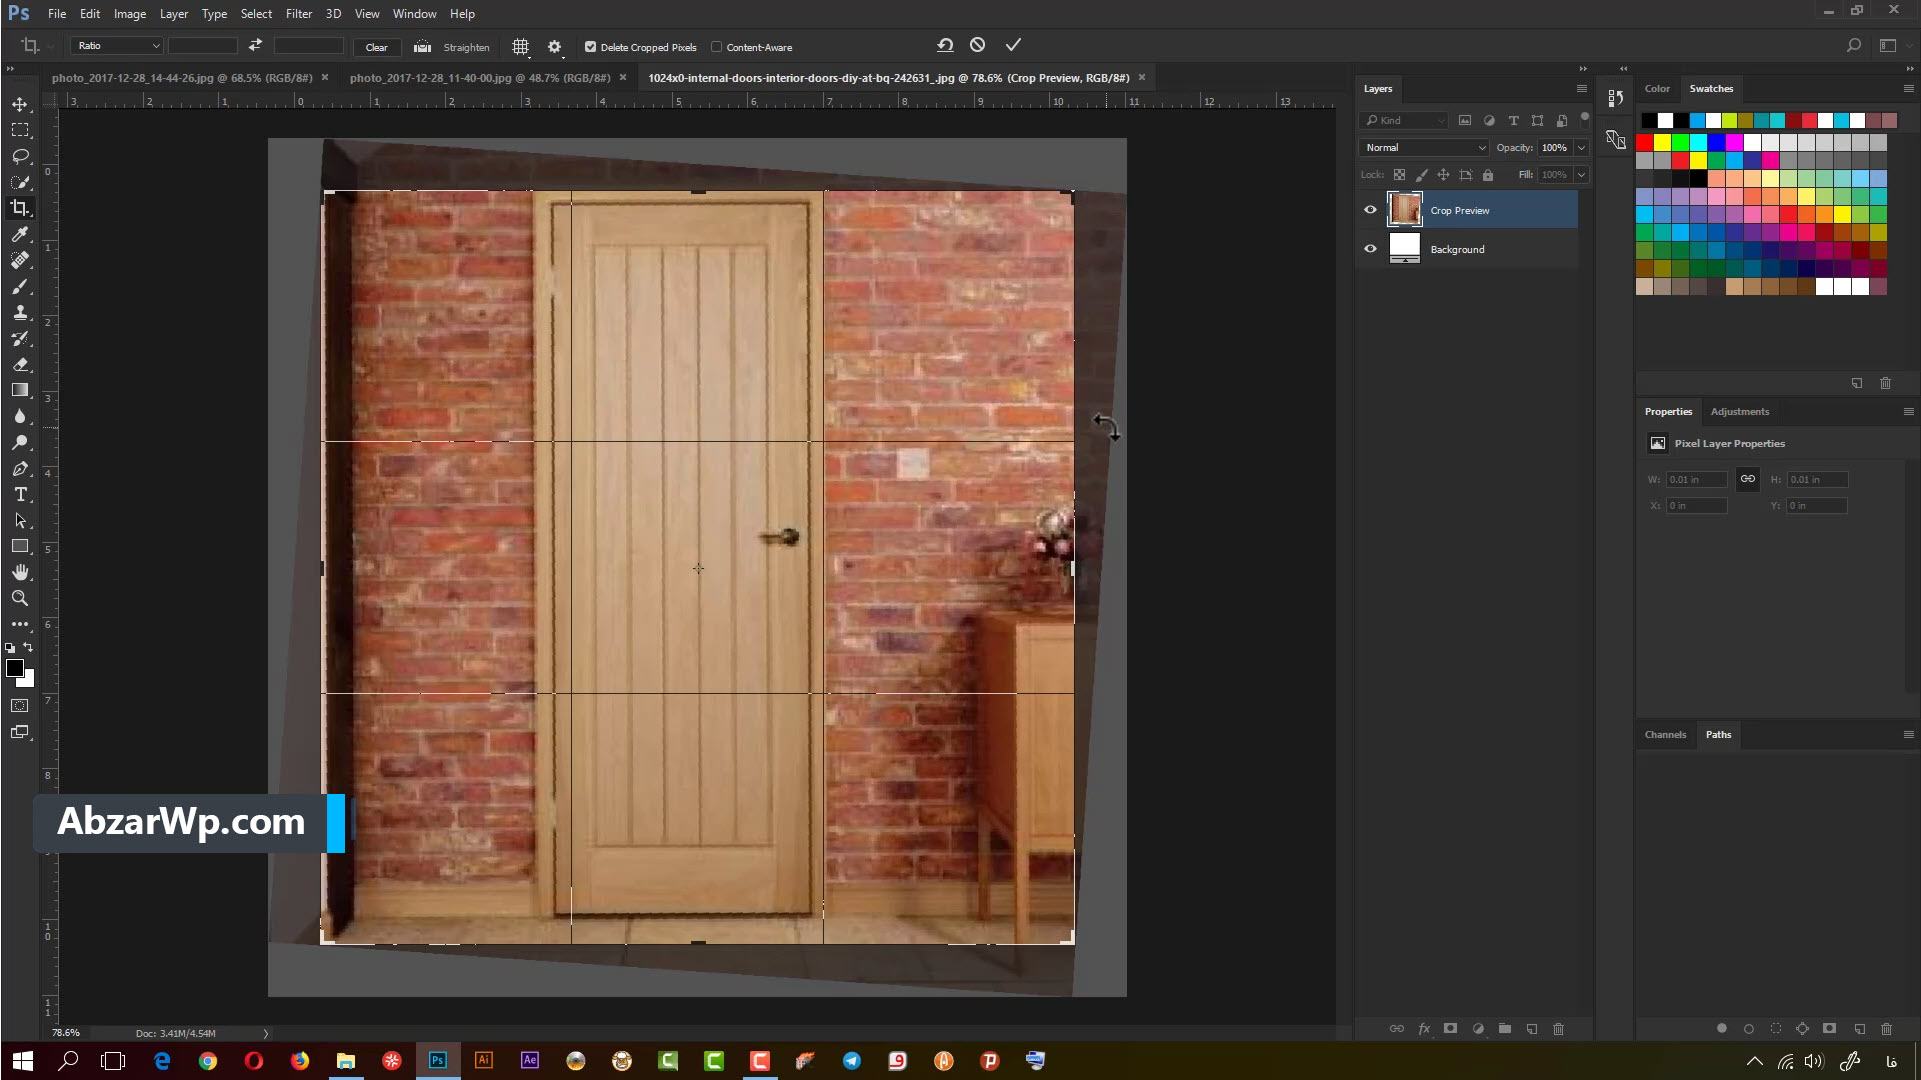1921x1080 pixels.
Task: Hide the Crop Preview layer
Action: (x=1370, y=210)
